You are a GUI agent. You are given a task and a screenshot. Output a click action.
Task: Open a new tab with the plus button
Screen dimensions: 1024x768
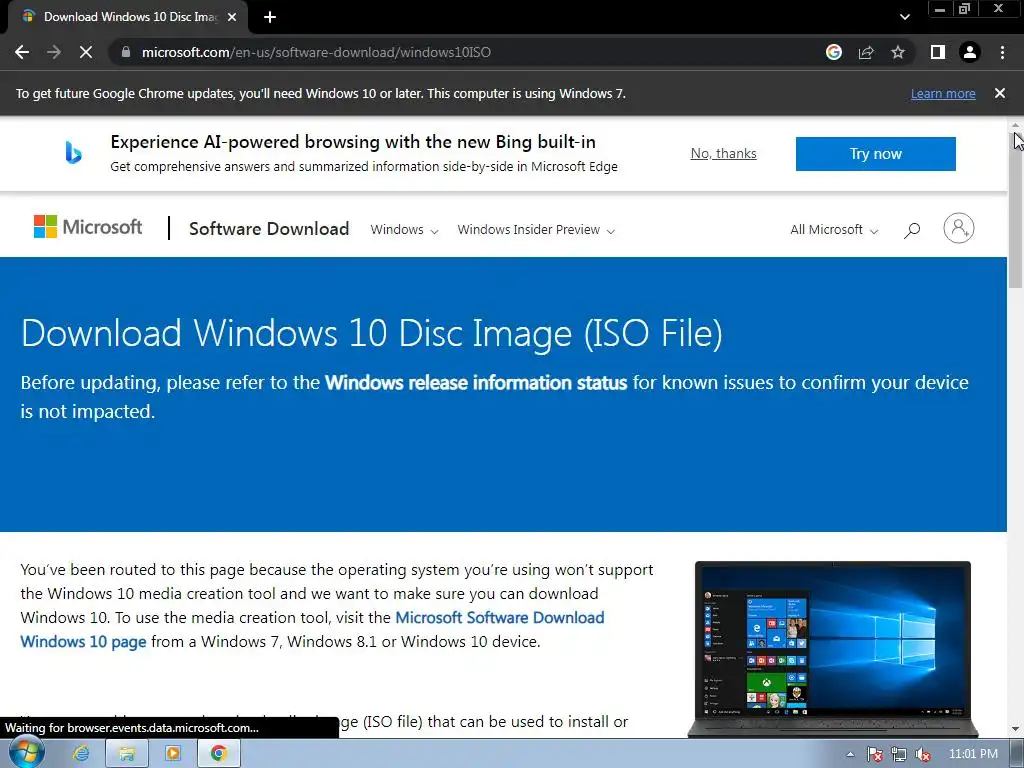tap(270, 17)
